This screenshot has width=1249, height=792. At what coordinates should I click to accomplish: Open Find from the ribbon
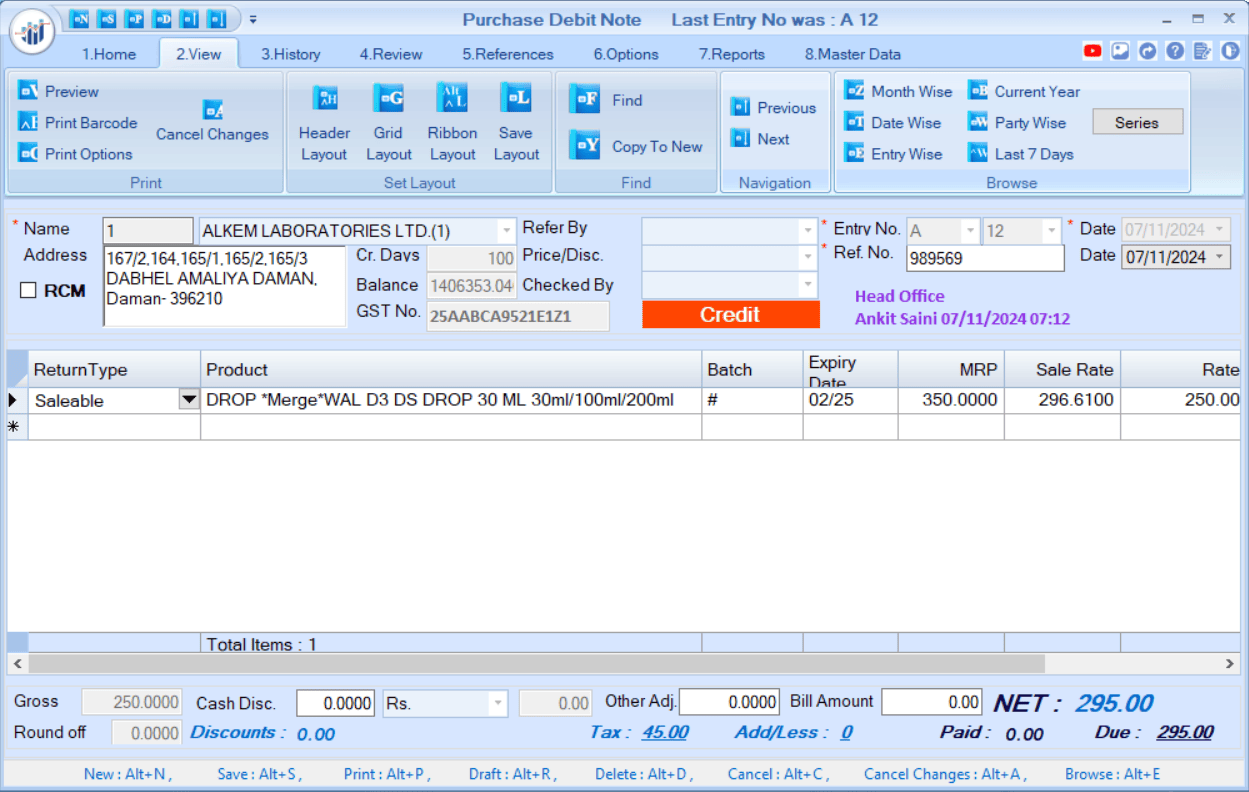click(606, 100)
